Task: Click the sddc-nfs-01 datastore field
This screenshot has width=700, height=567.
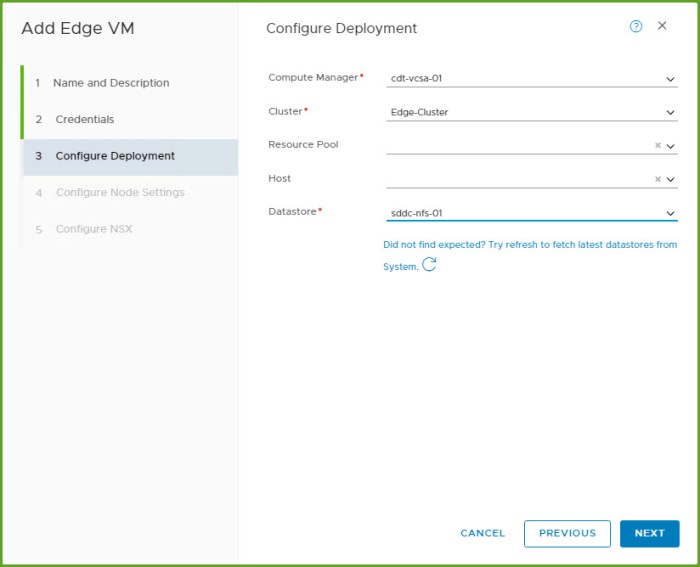Action: [x=520, y=213]
